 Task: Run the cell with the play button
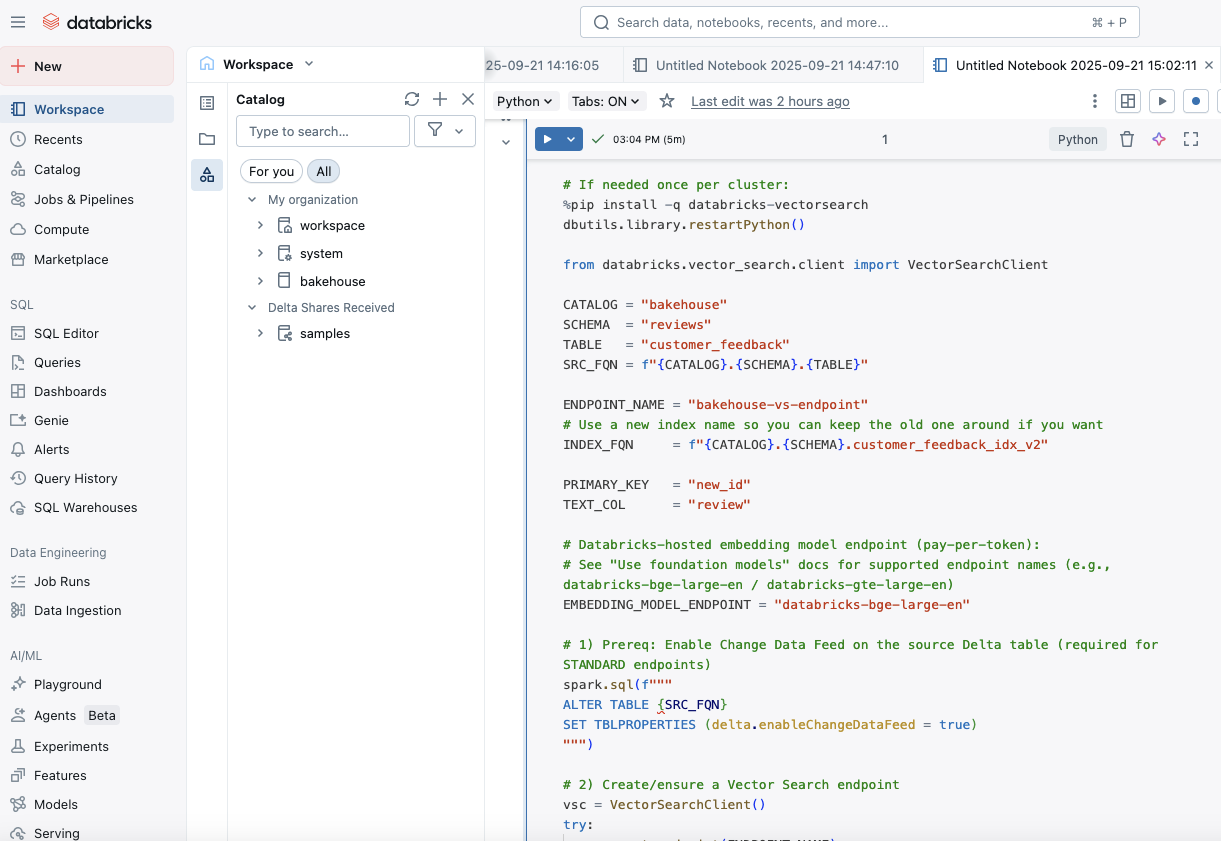548,140
